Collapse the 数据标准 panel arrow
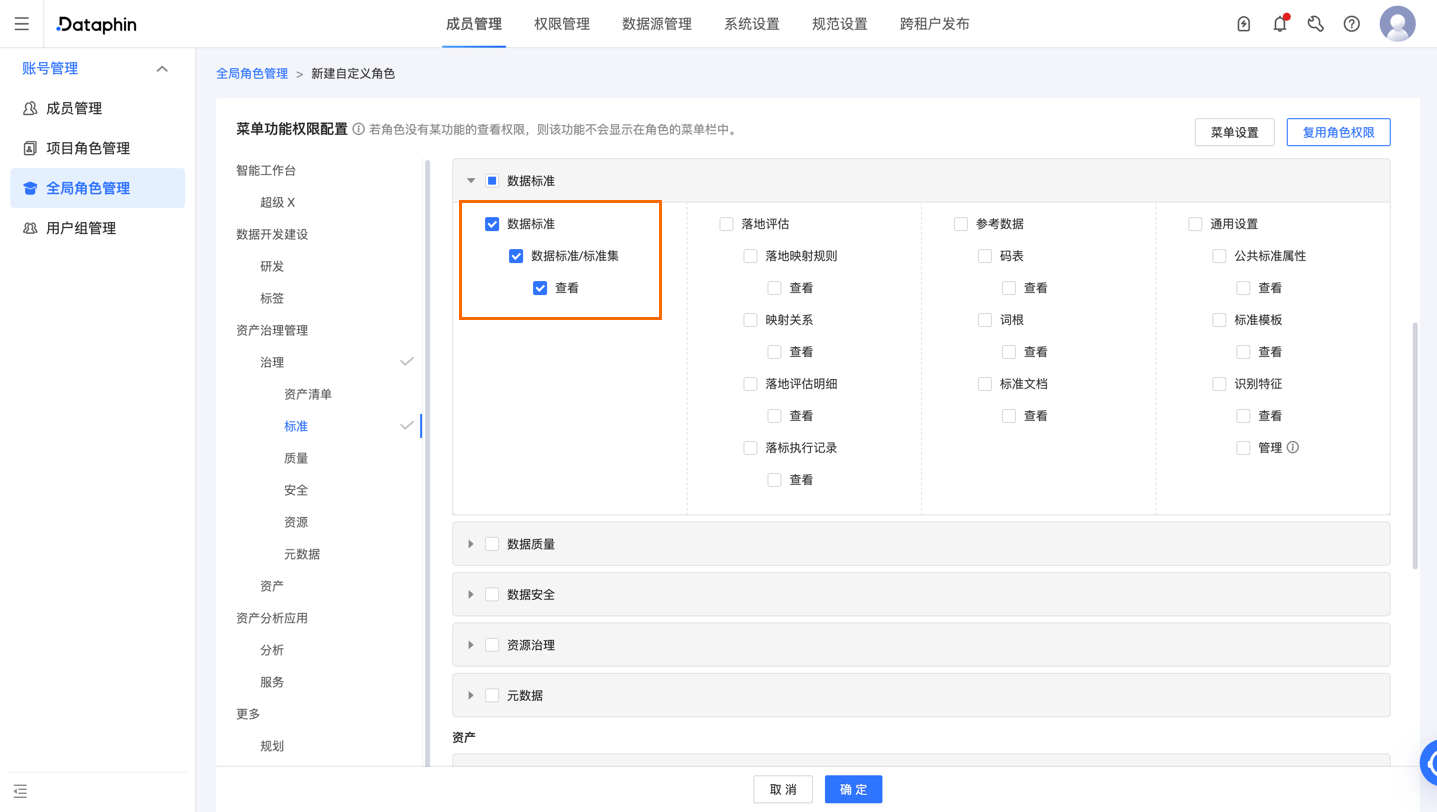The image size is (1437, 812). [x=471, y=181]
